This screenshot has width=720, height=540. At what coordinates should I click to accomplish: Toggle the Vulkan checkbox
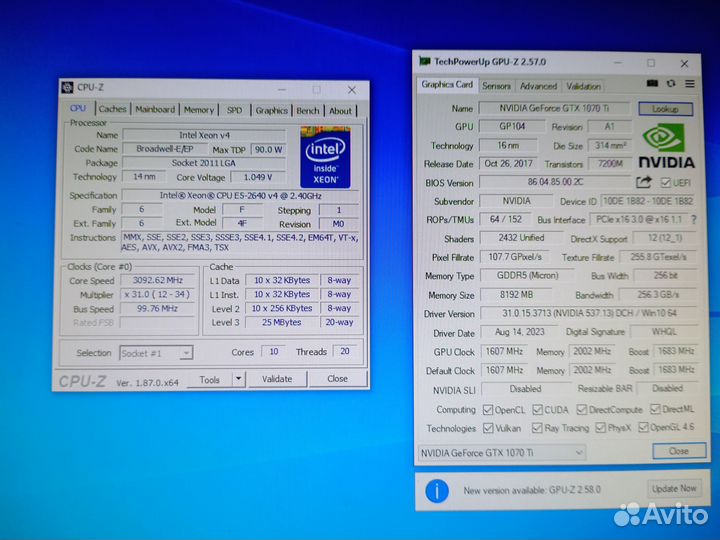(488, 428)
